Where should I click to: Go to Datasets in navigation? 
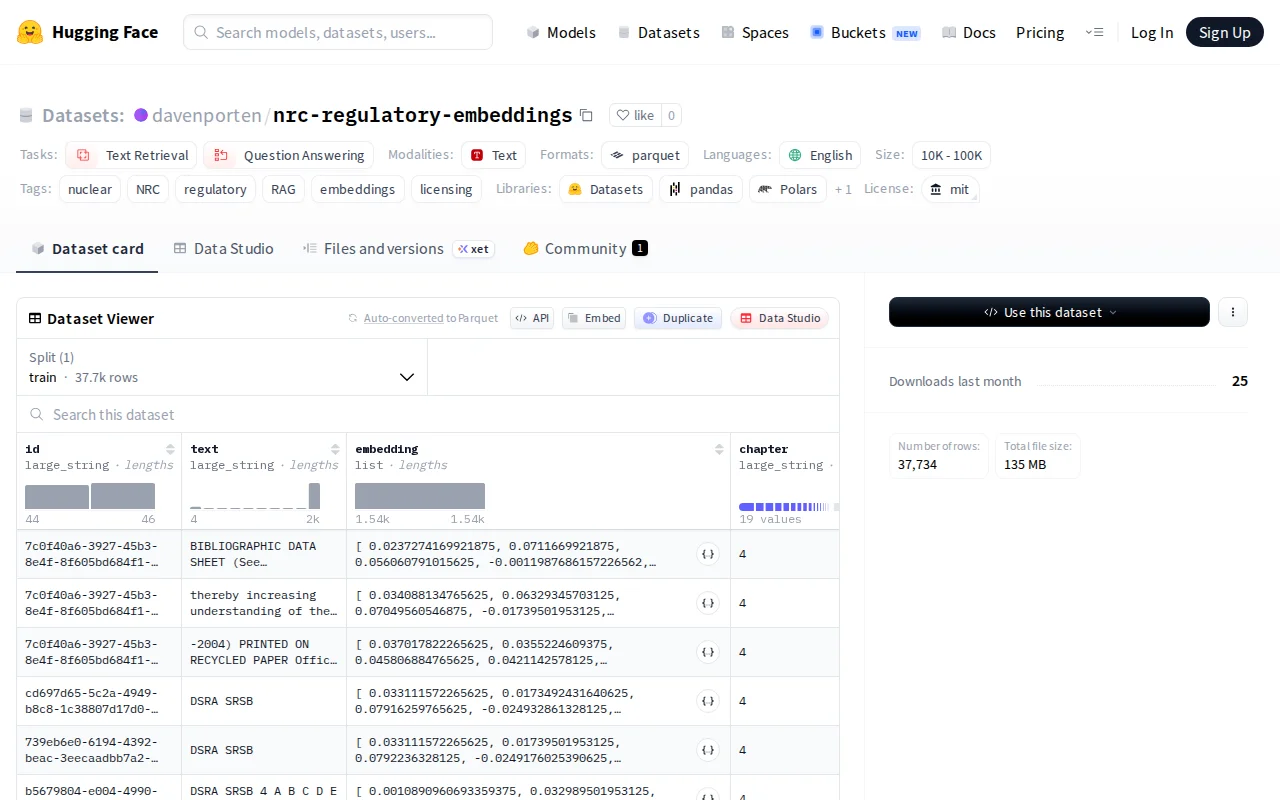click(x=658, y=32)
